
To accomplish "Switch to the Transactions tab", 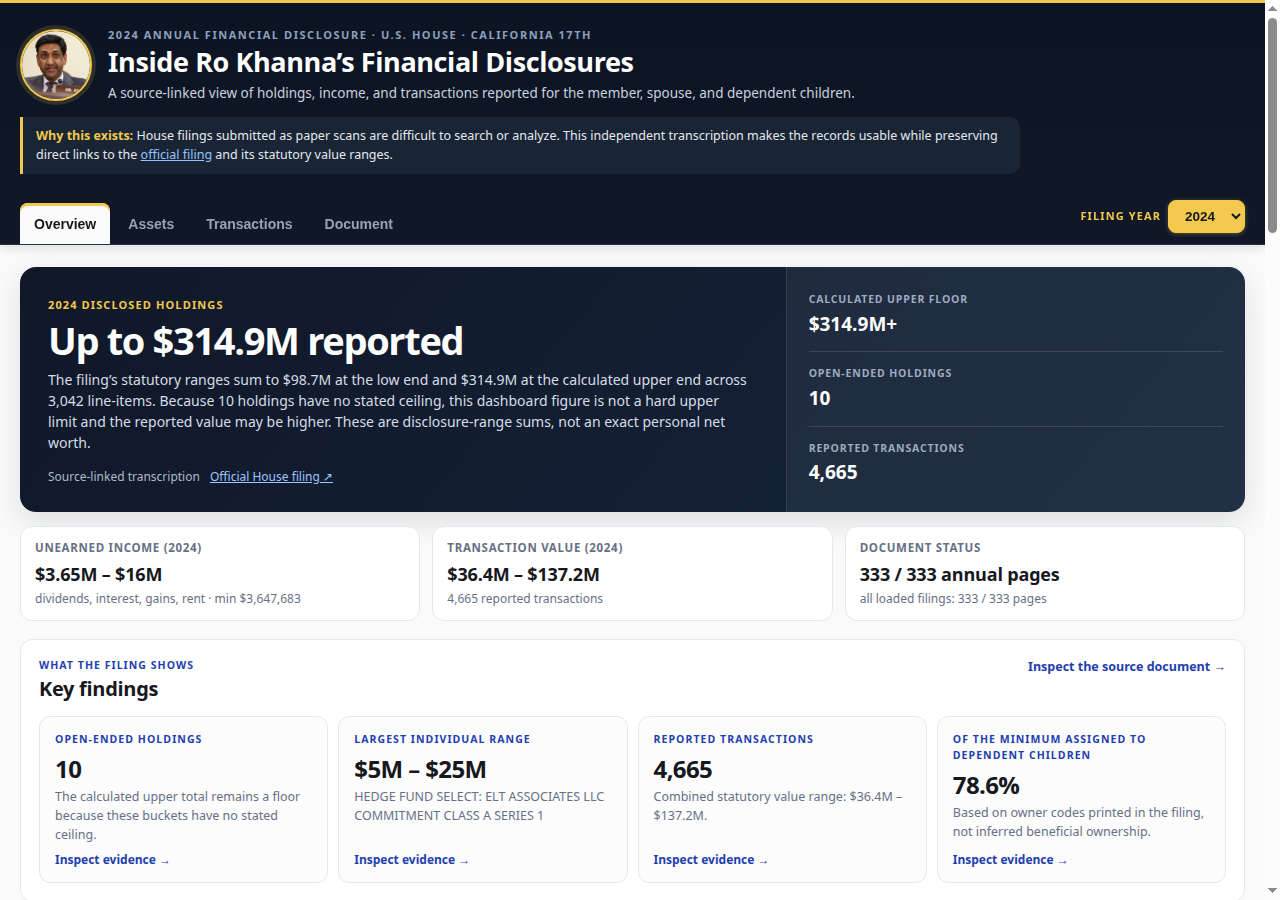I will (x=249, y=224).
